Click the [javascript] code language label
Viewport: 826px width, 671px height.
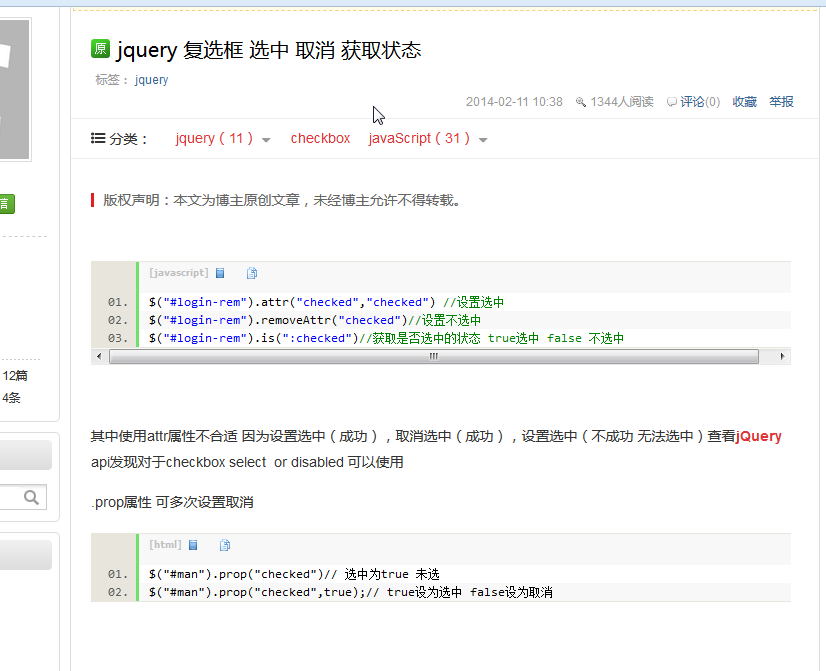pyautogui.click(x=179, y=273)
